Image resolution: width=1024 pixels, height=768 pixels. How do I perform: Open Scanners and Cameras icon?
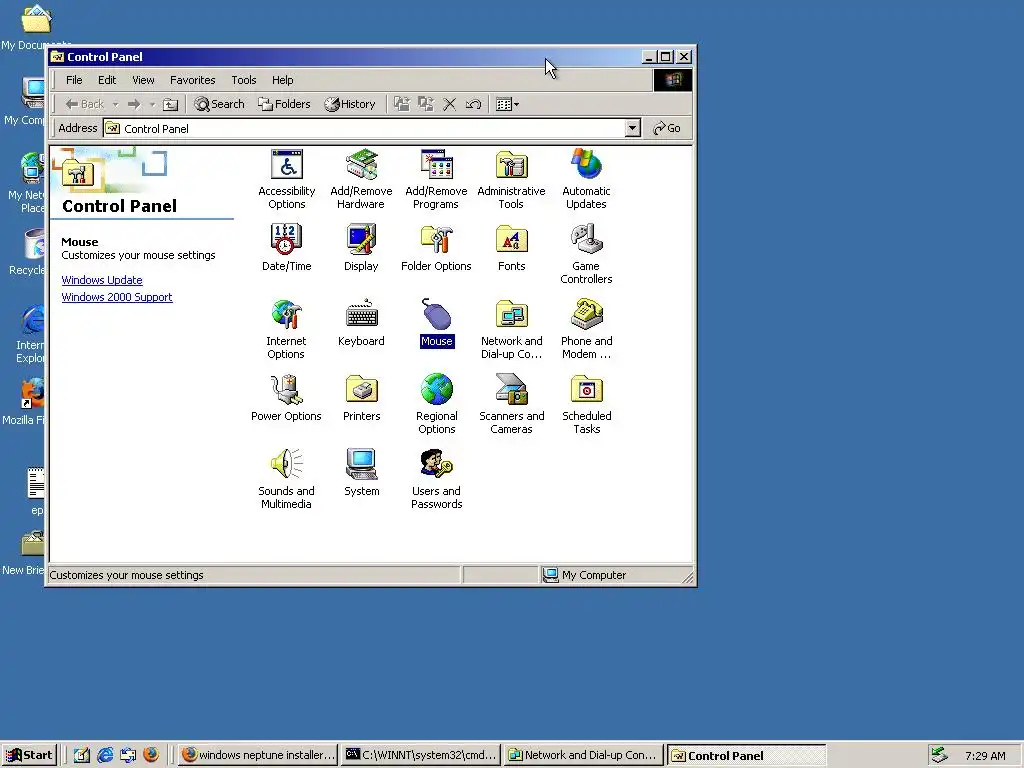[x=511, y=404]
